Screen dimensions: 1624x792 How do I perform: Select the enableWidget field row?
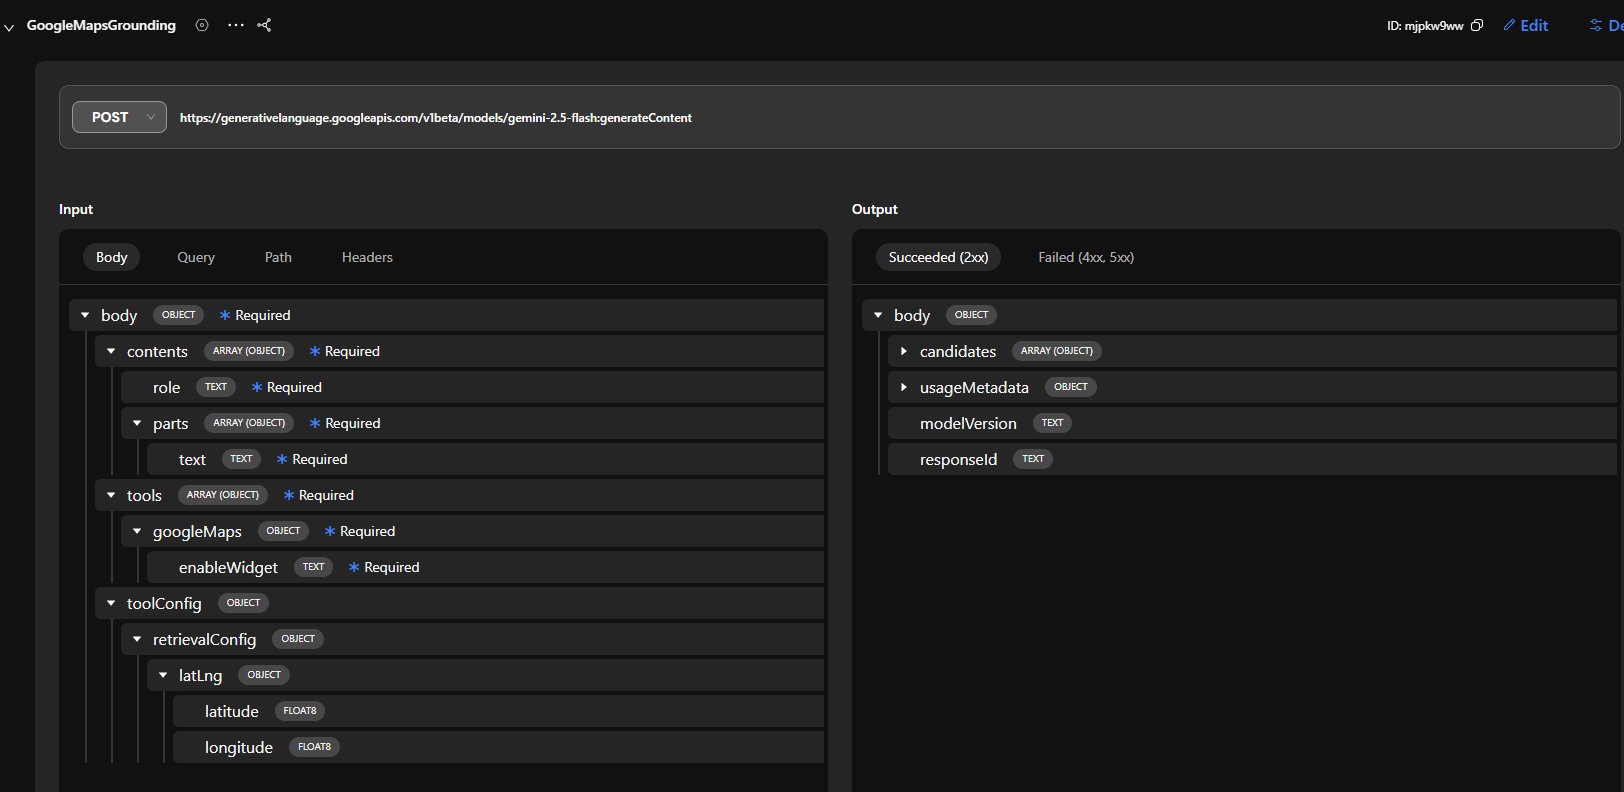pos(228,567)
